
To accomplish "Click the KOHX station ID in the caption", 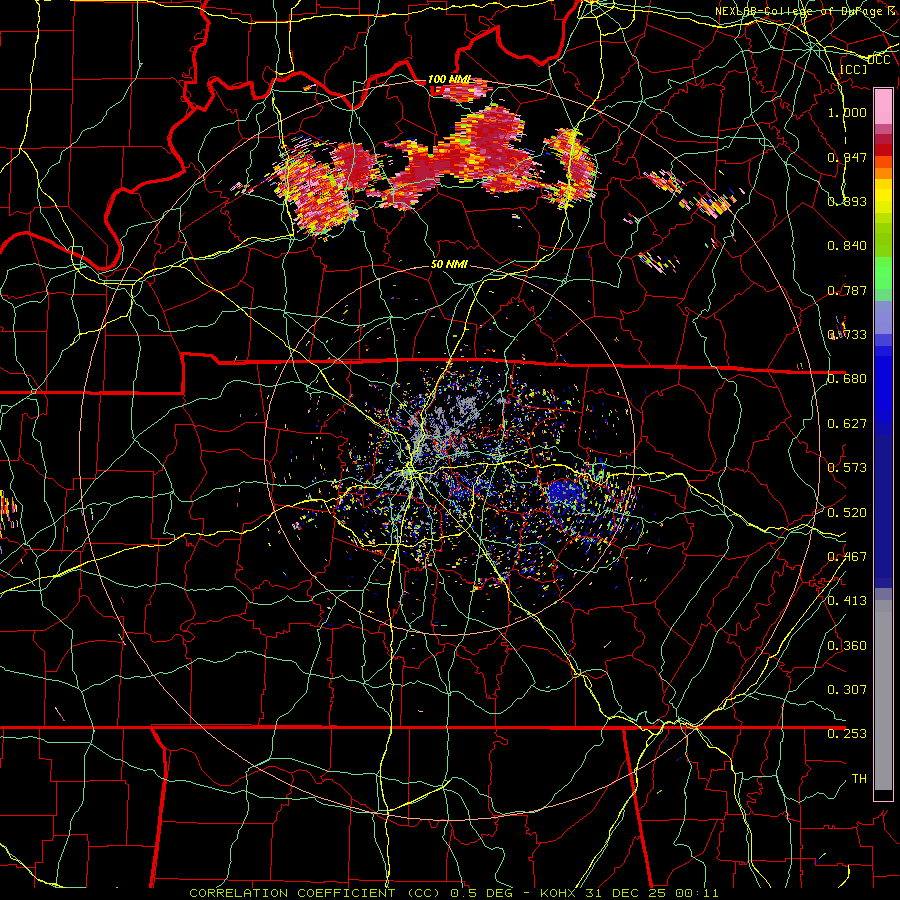I will coord(557,893).
